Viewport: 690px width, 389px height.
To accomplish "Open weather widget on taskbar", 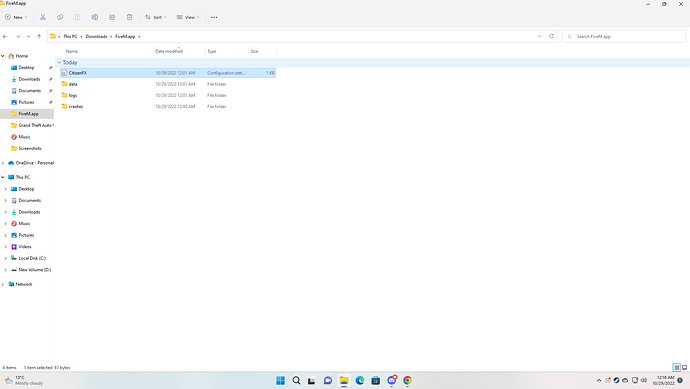I will click(x=24, y=381).
